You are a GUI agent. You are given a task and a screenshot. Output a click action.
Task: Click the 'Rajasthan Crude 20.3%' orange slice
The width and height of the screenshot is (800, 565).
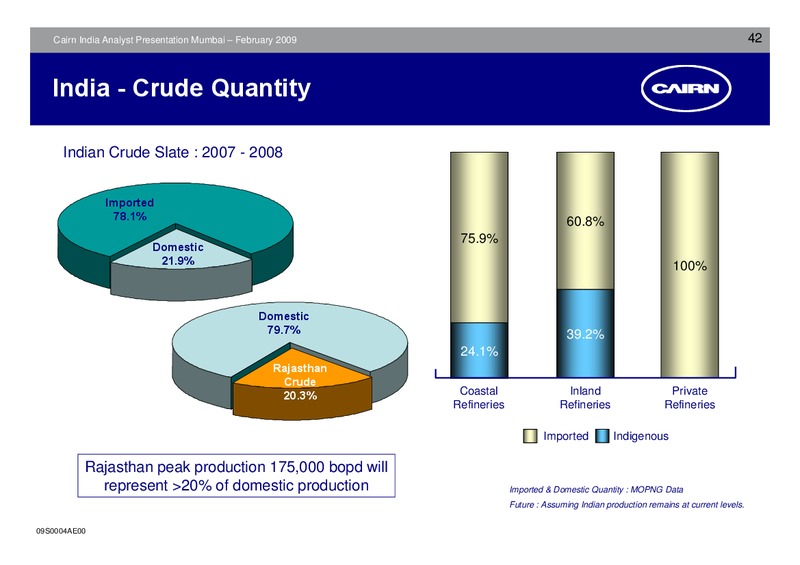click(300, 382)
